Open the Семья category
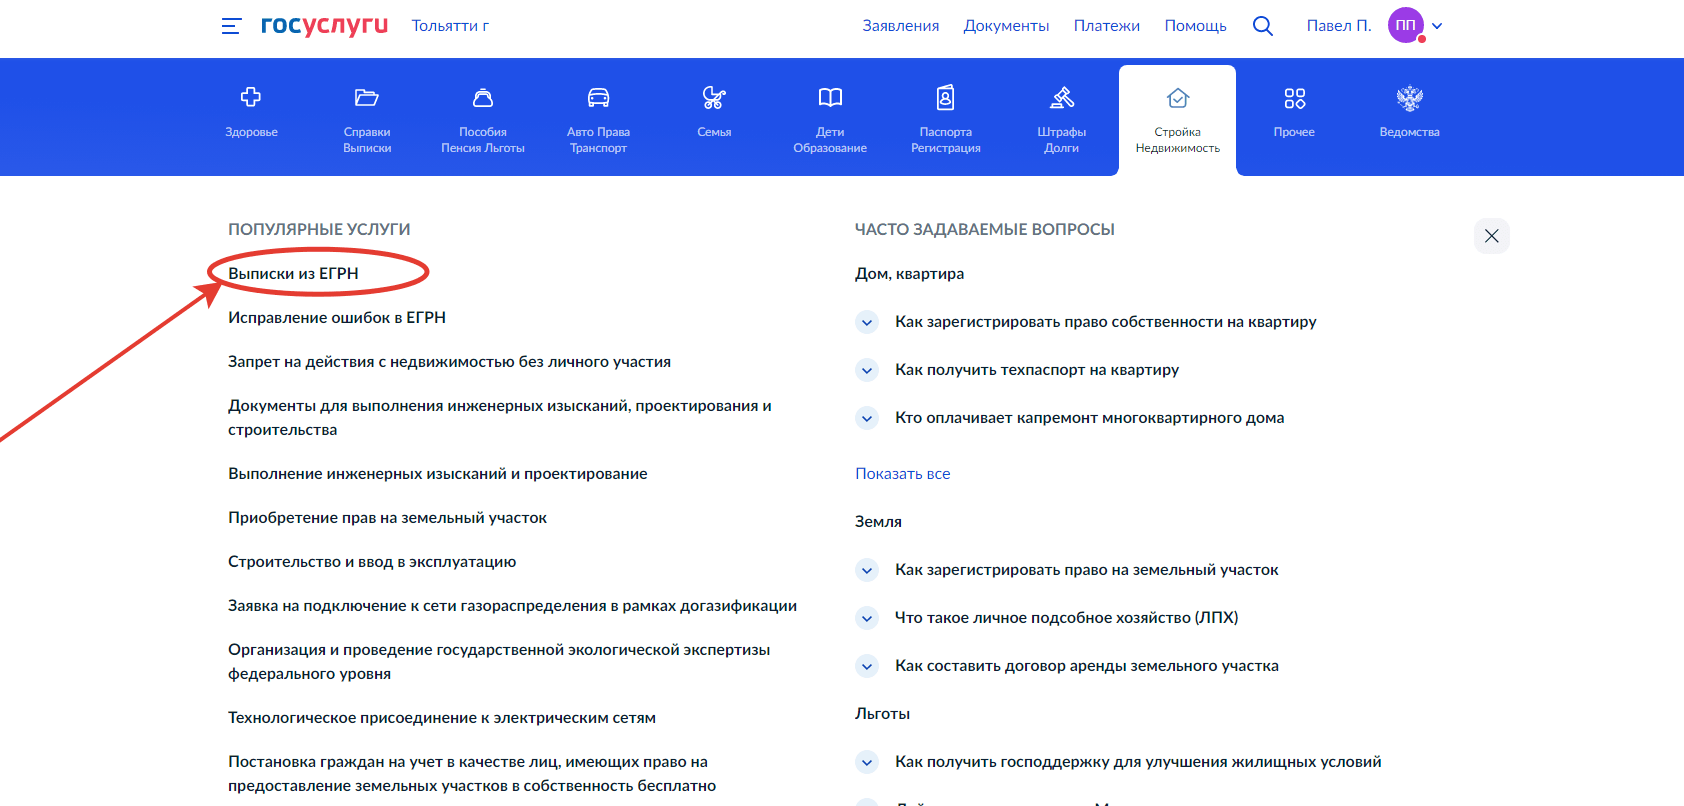 coord(714,113)
